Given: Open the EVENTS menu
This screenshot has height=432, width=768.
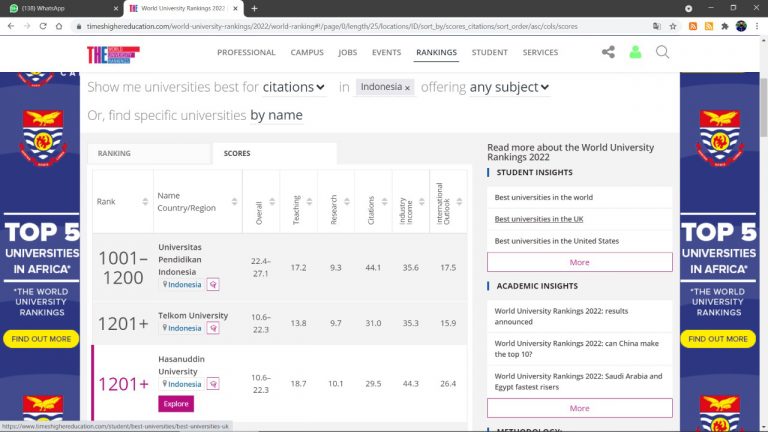Looking at the screenshot, I should pos(386,52).
